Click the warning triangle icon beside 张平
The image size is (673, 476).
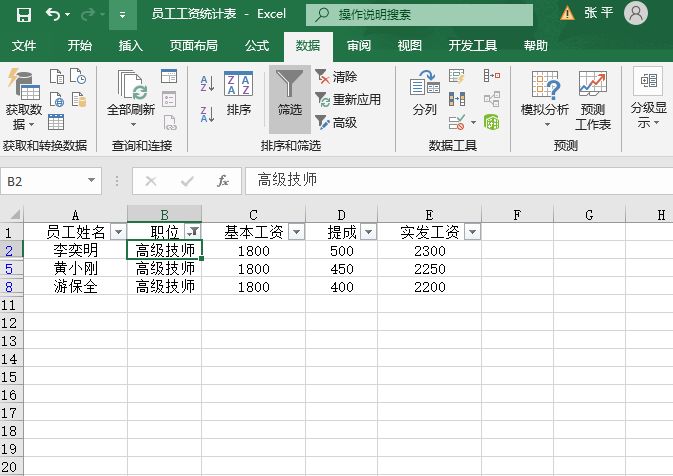coord(567,13)
